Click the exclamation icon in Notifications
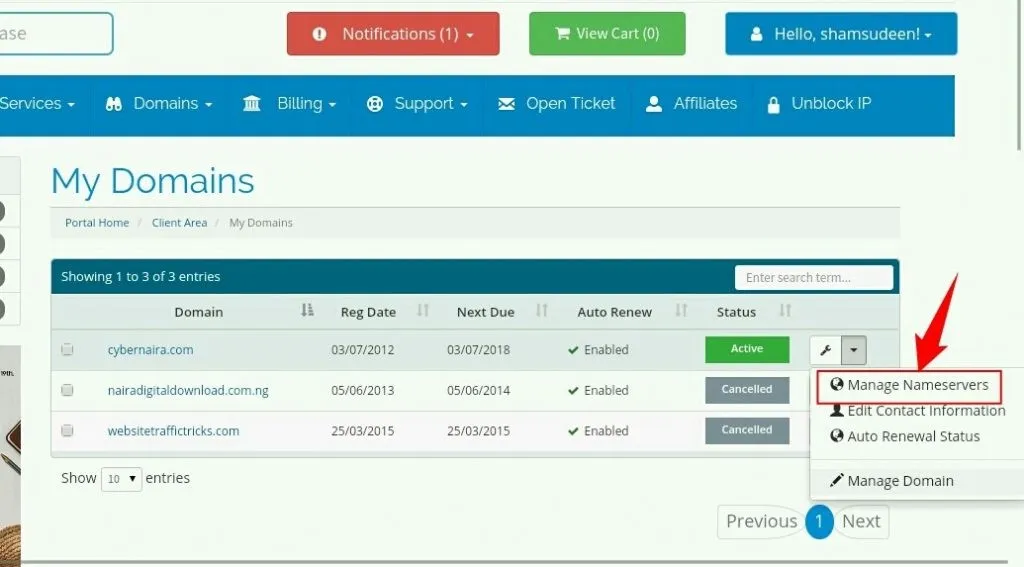 point(319,34)
